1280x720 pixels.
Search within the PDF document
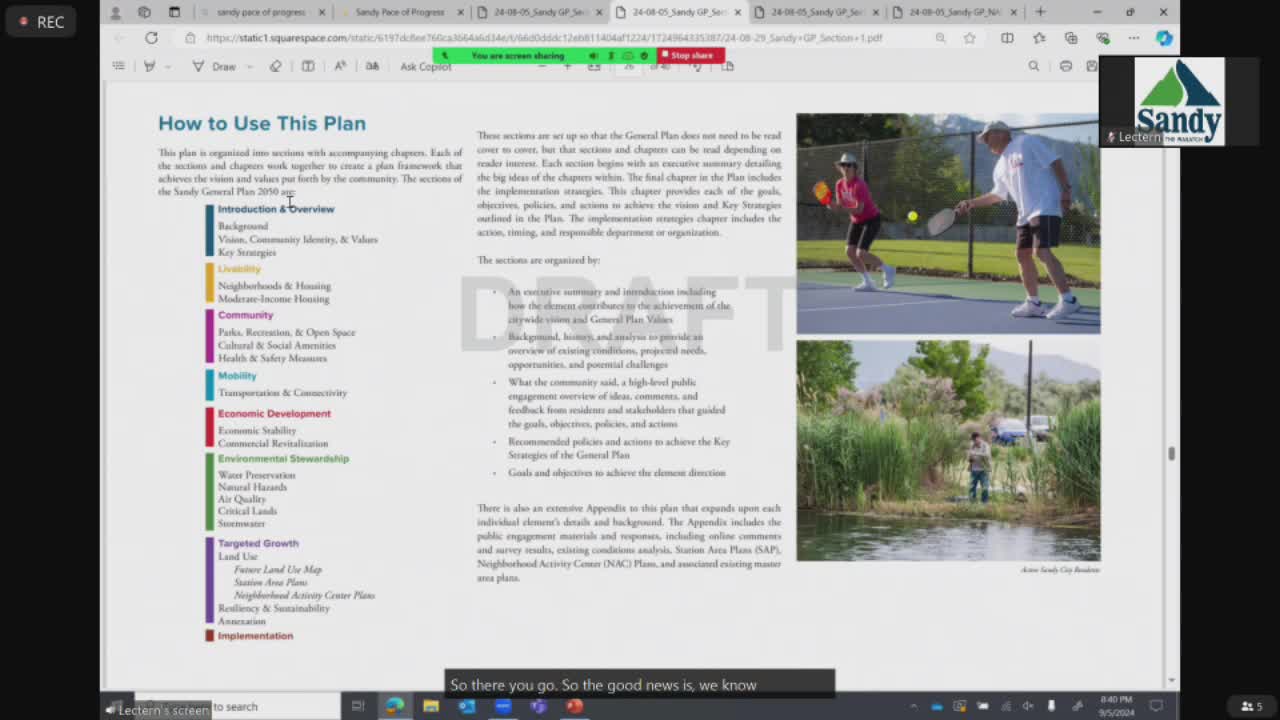[1034, 66]
